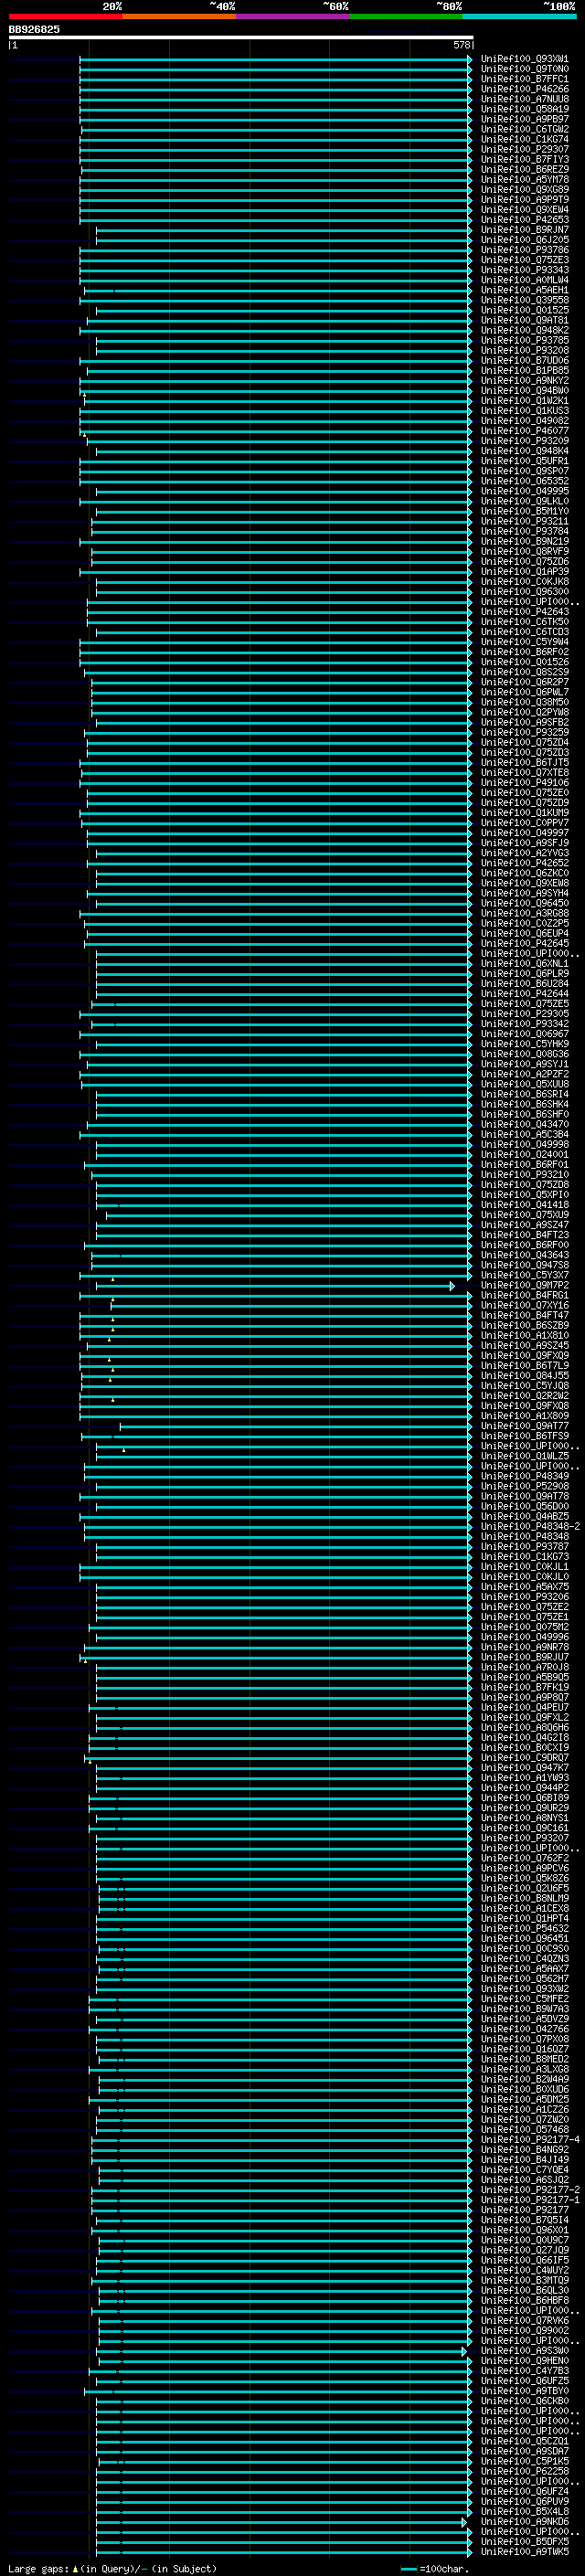Viewport: 585px width, 2576px height.
Task: Select the UniRef100_Q948K2 label
Action: coord(525,330)
